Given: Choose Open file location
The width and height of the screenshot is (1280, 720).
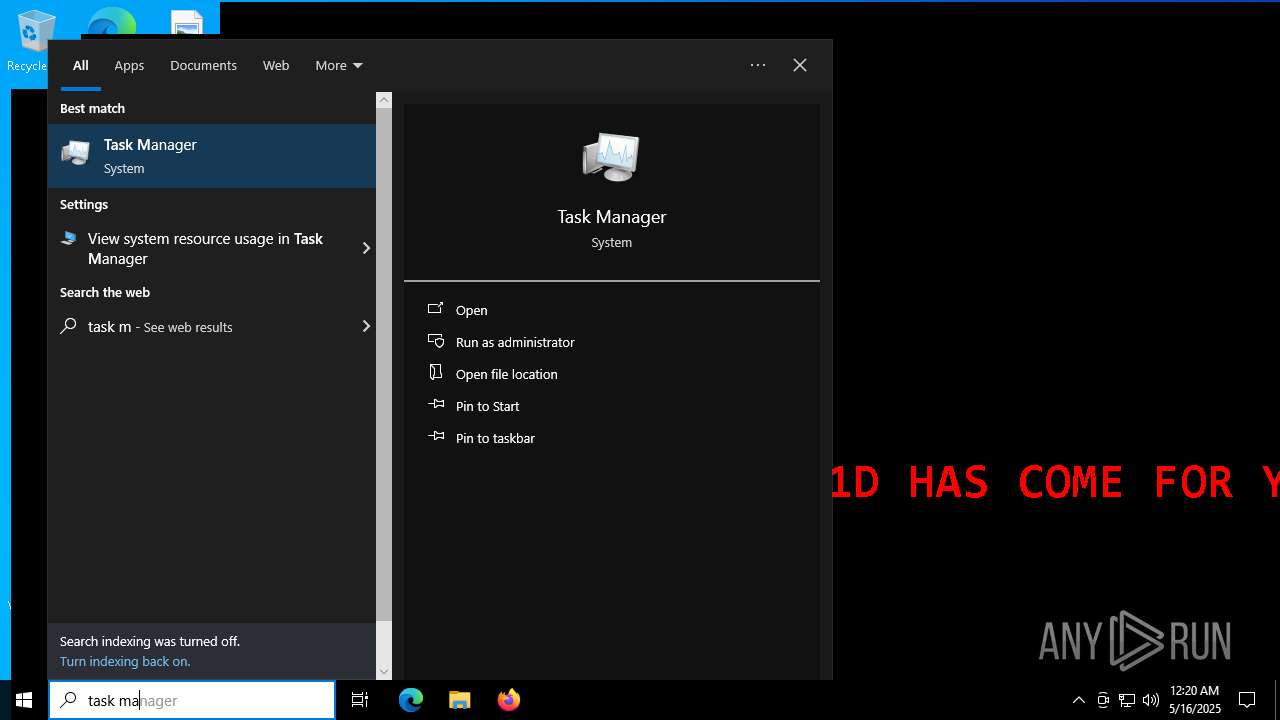Looking at the screenshot, I should point(506,374).
